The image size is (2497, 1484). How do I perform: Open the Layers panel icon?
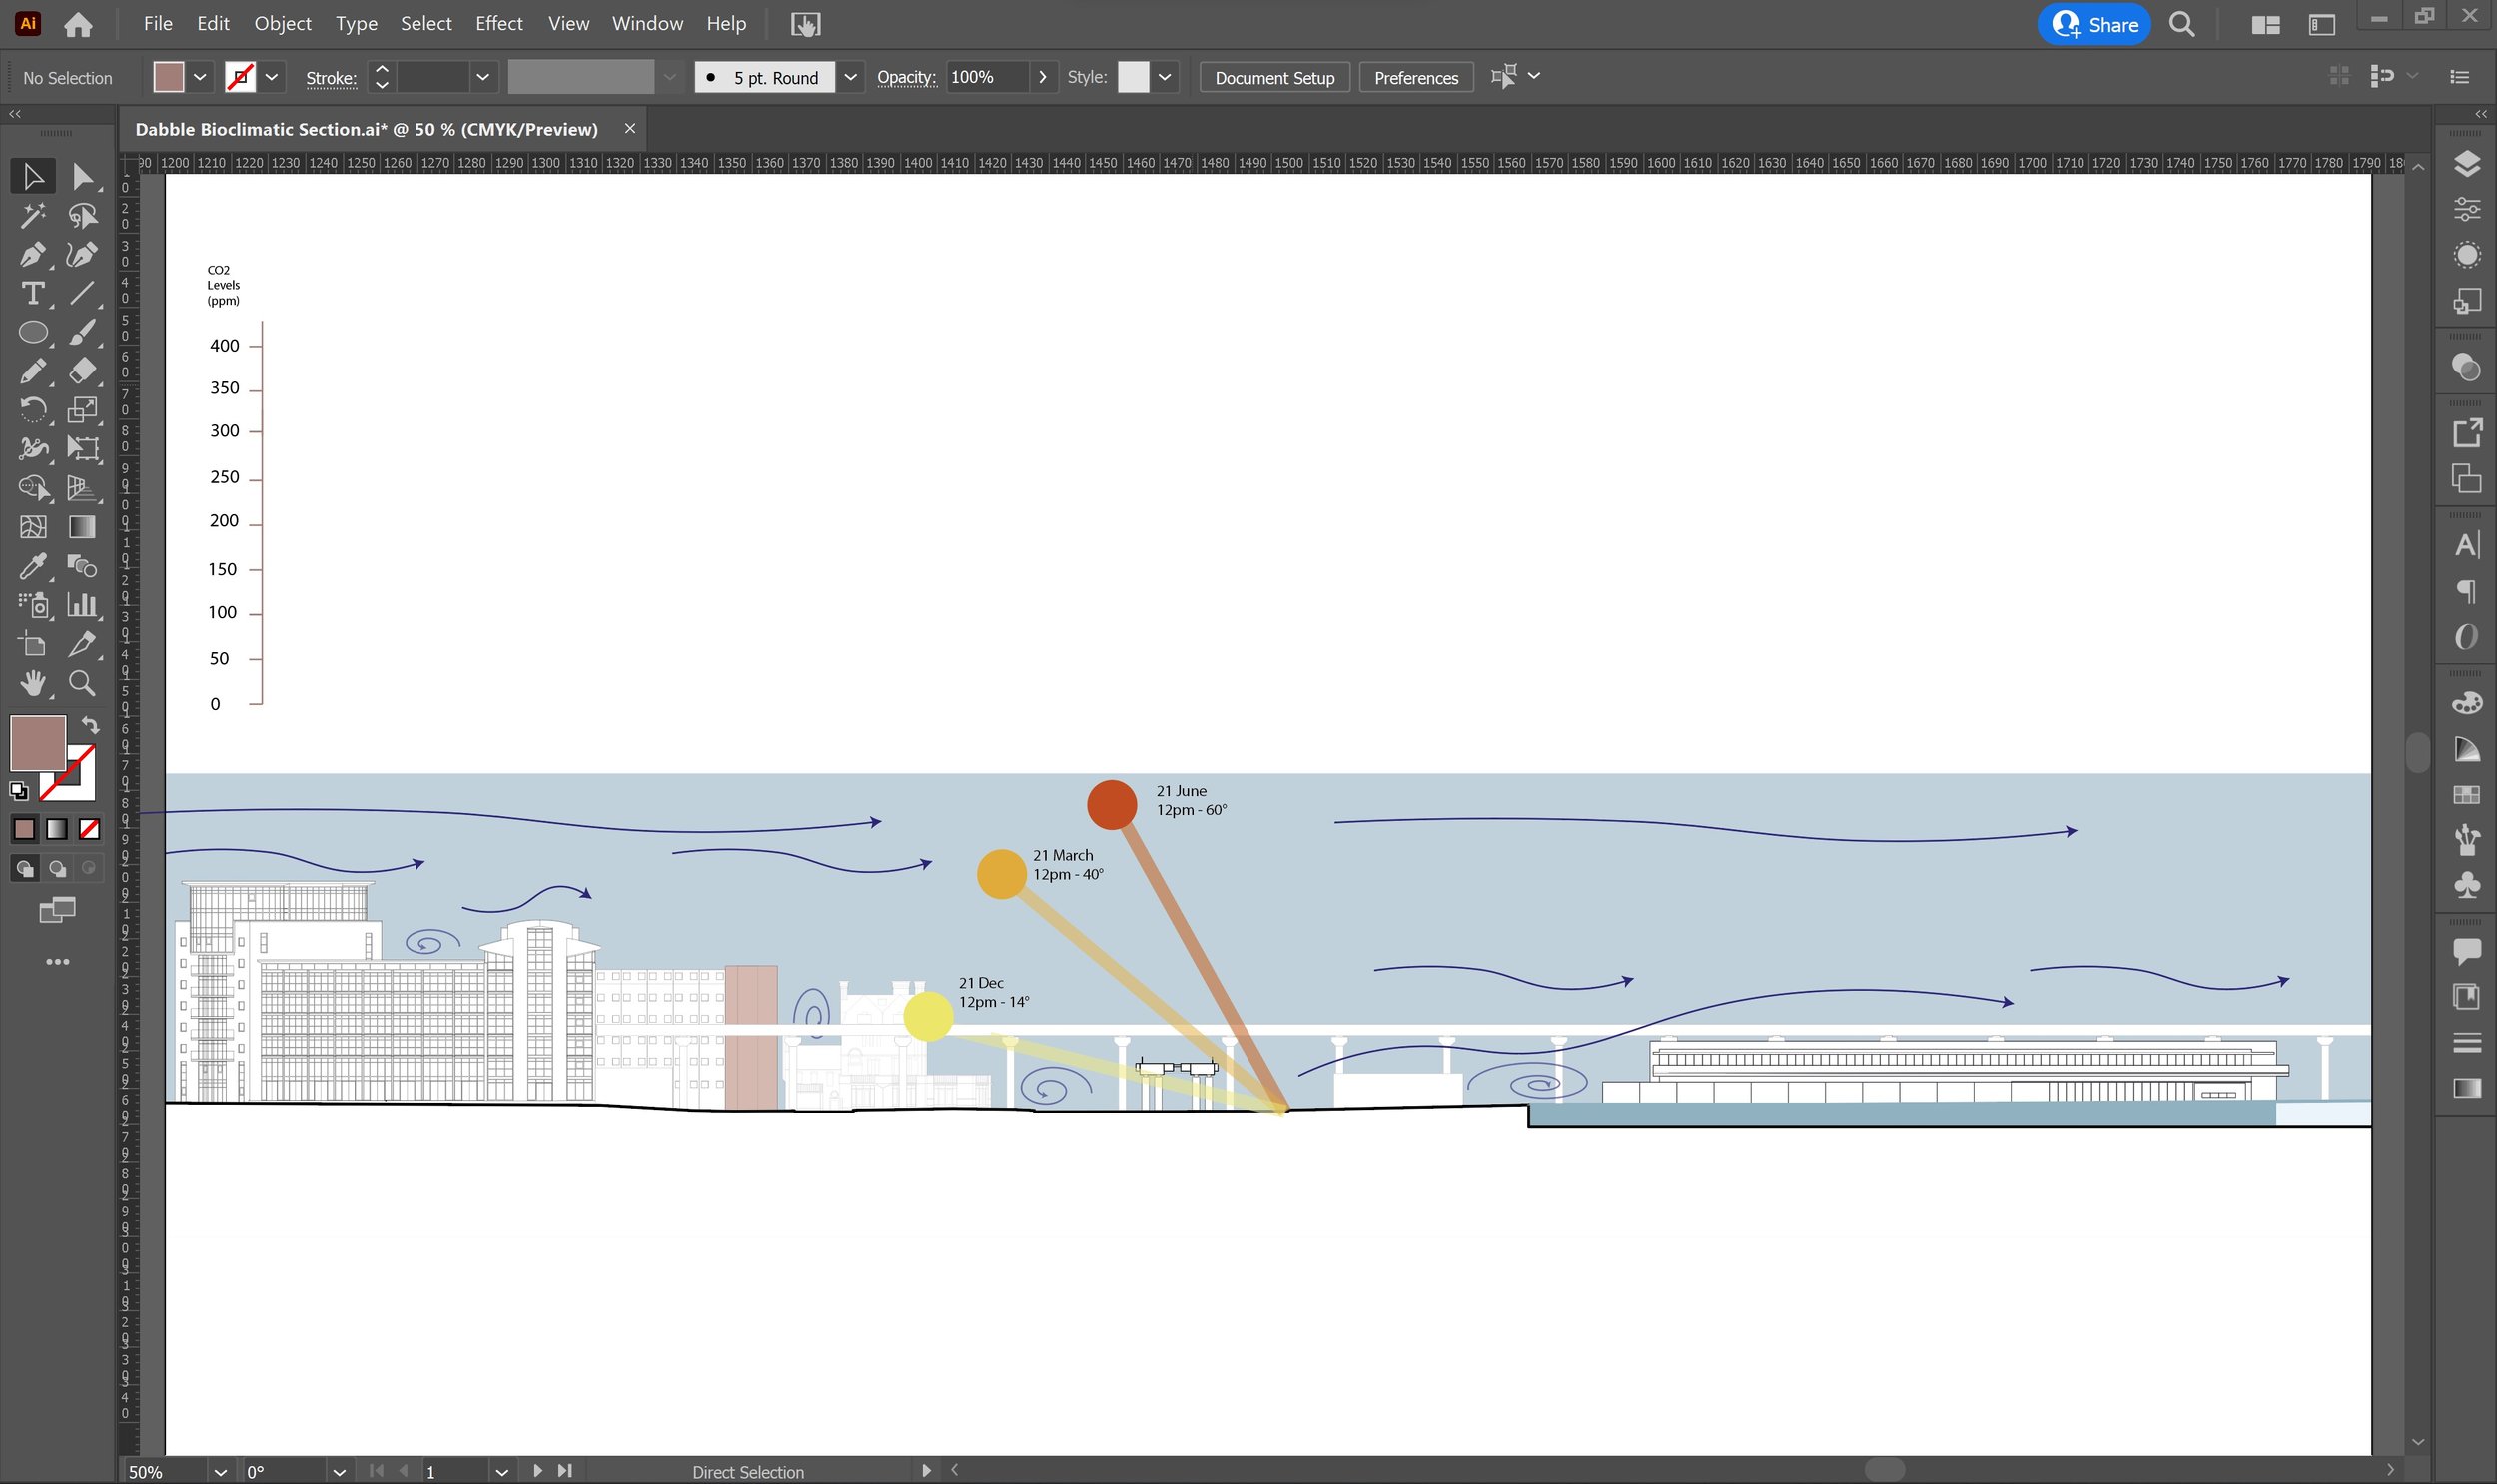point(2466,163)
